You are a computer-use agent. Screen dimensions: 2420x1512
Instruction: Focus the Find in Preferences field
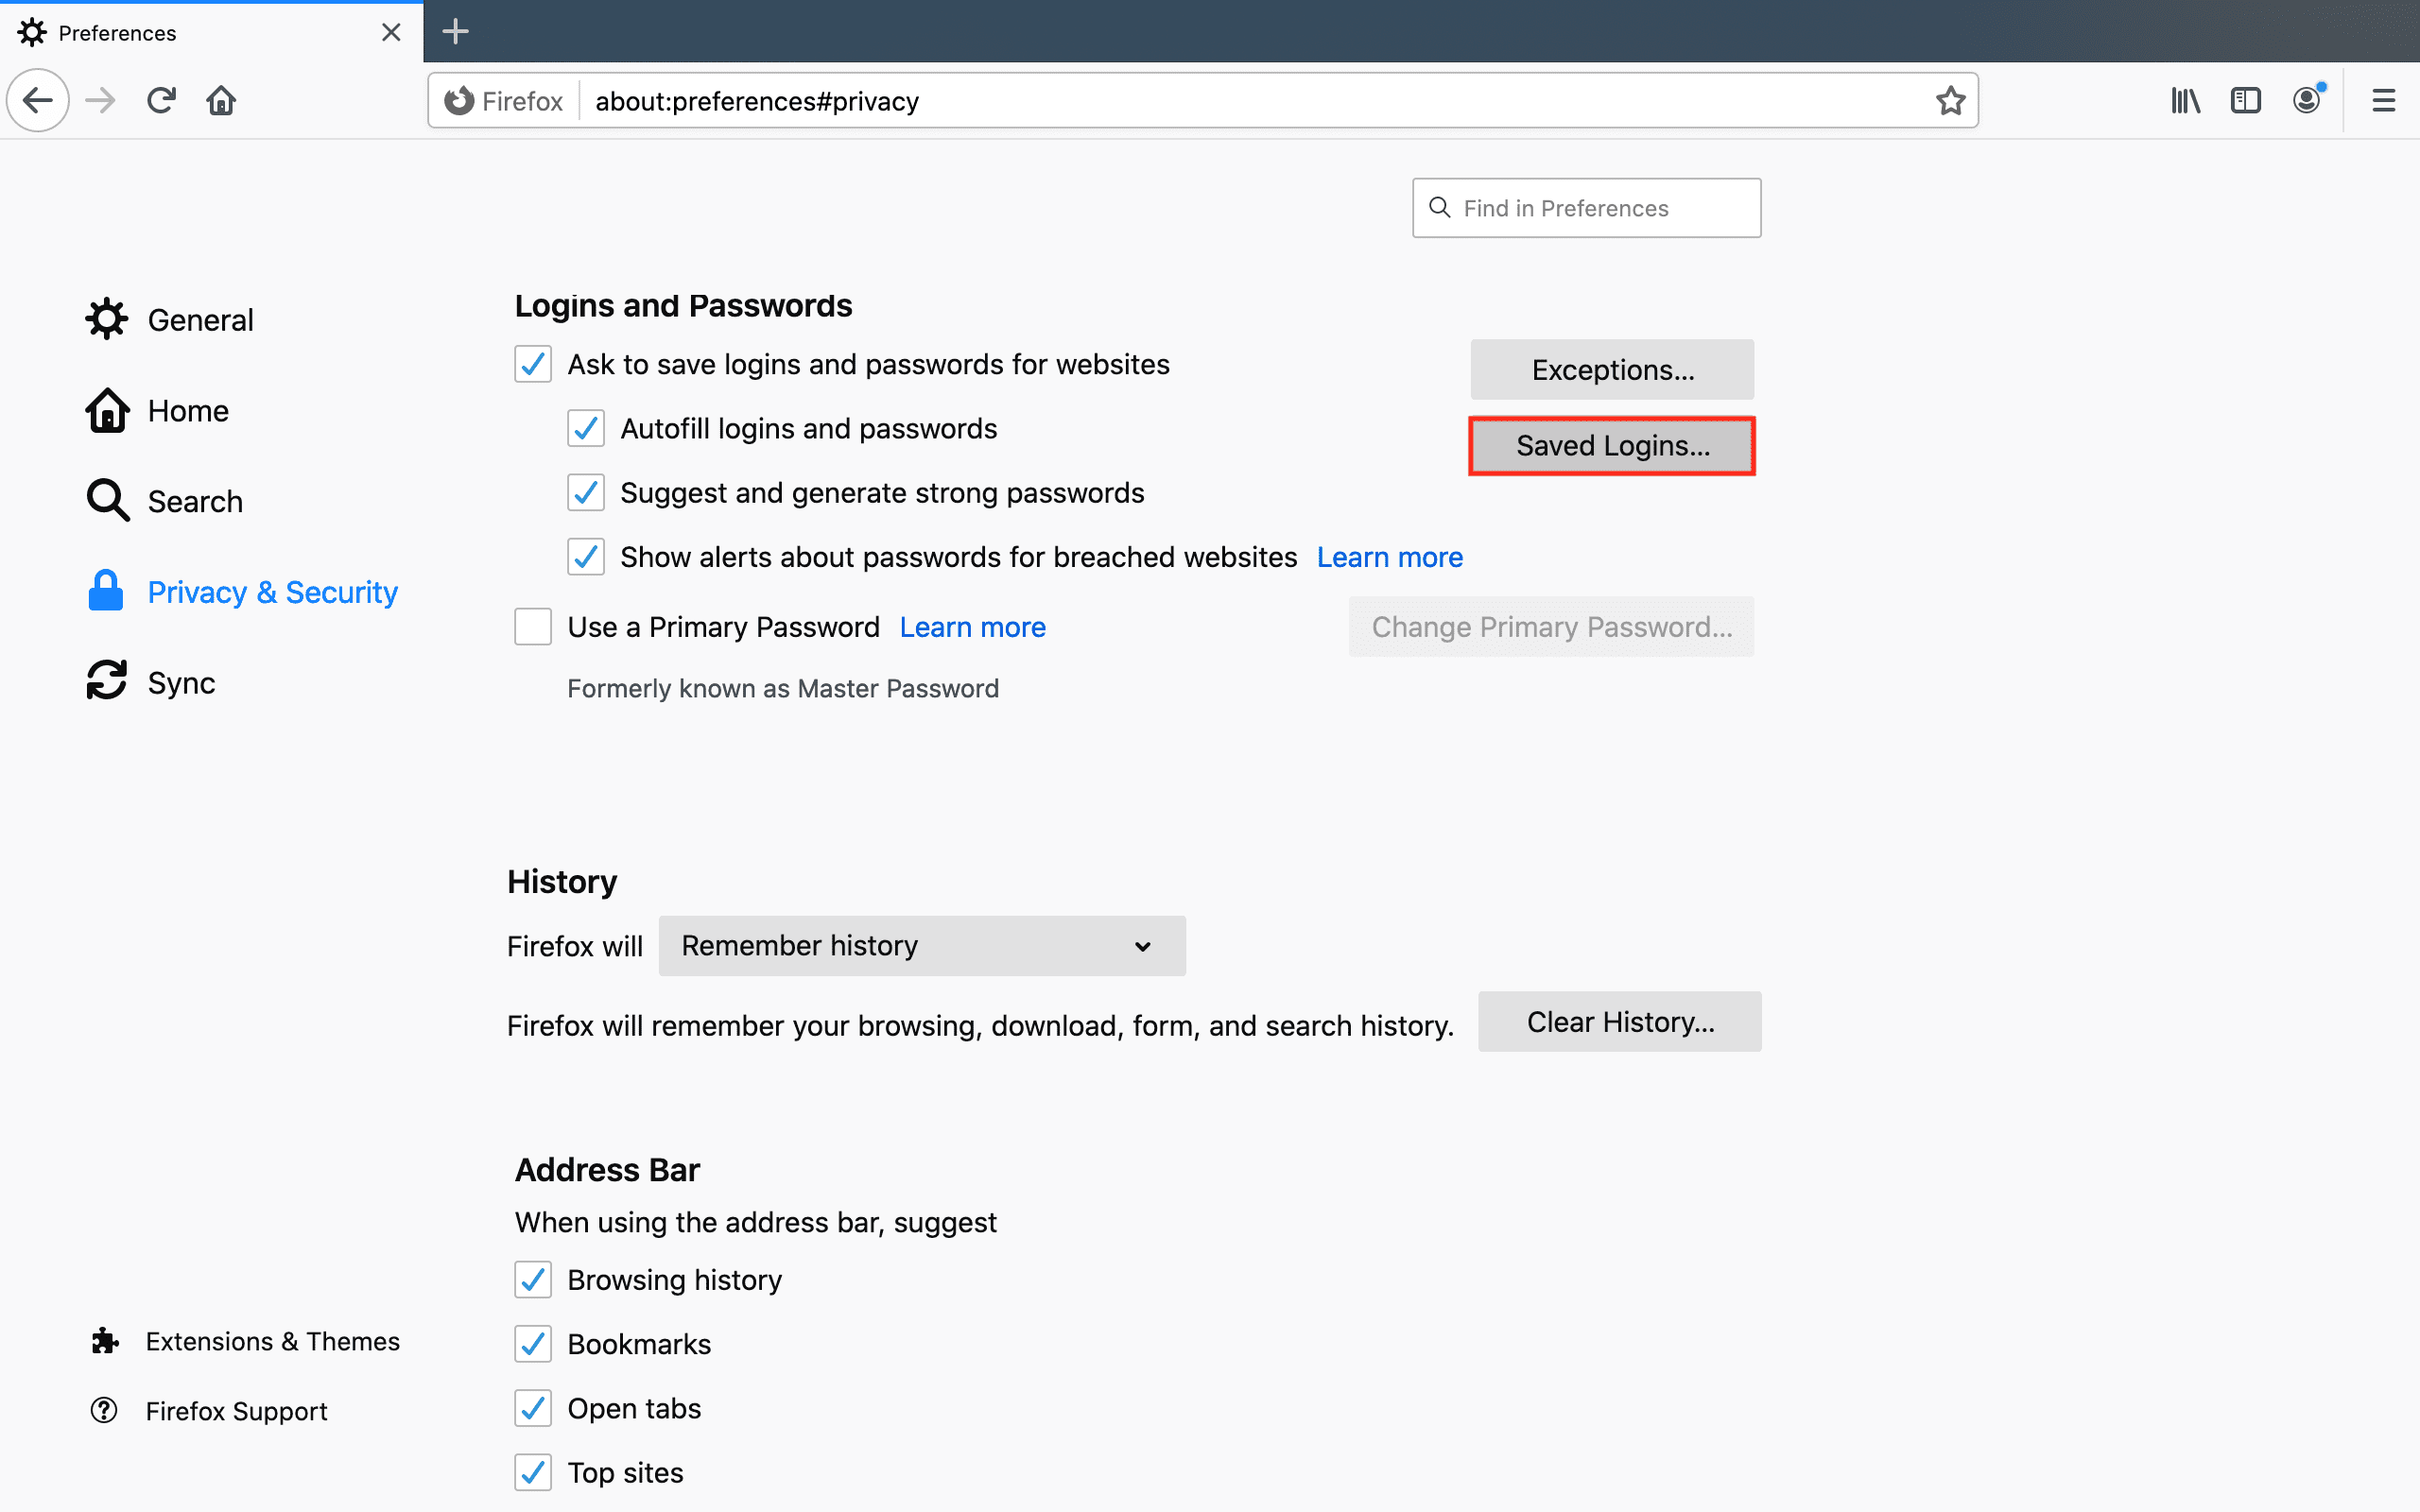[x=1586, y=208]
